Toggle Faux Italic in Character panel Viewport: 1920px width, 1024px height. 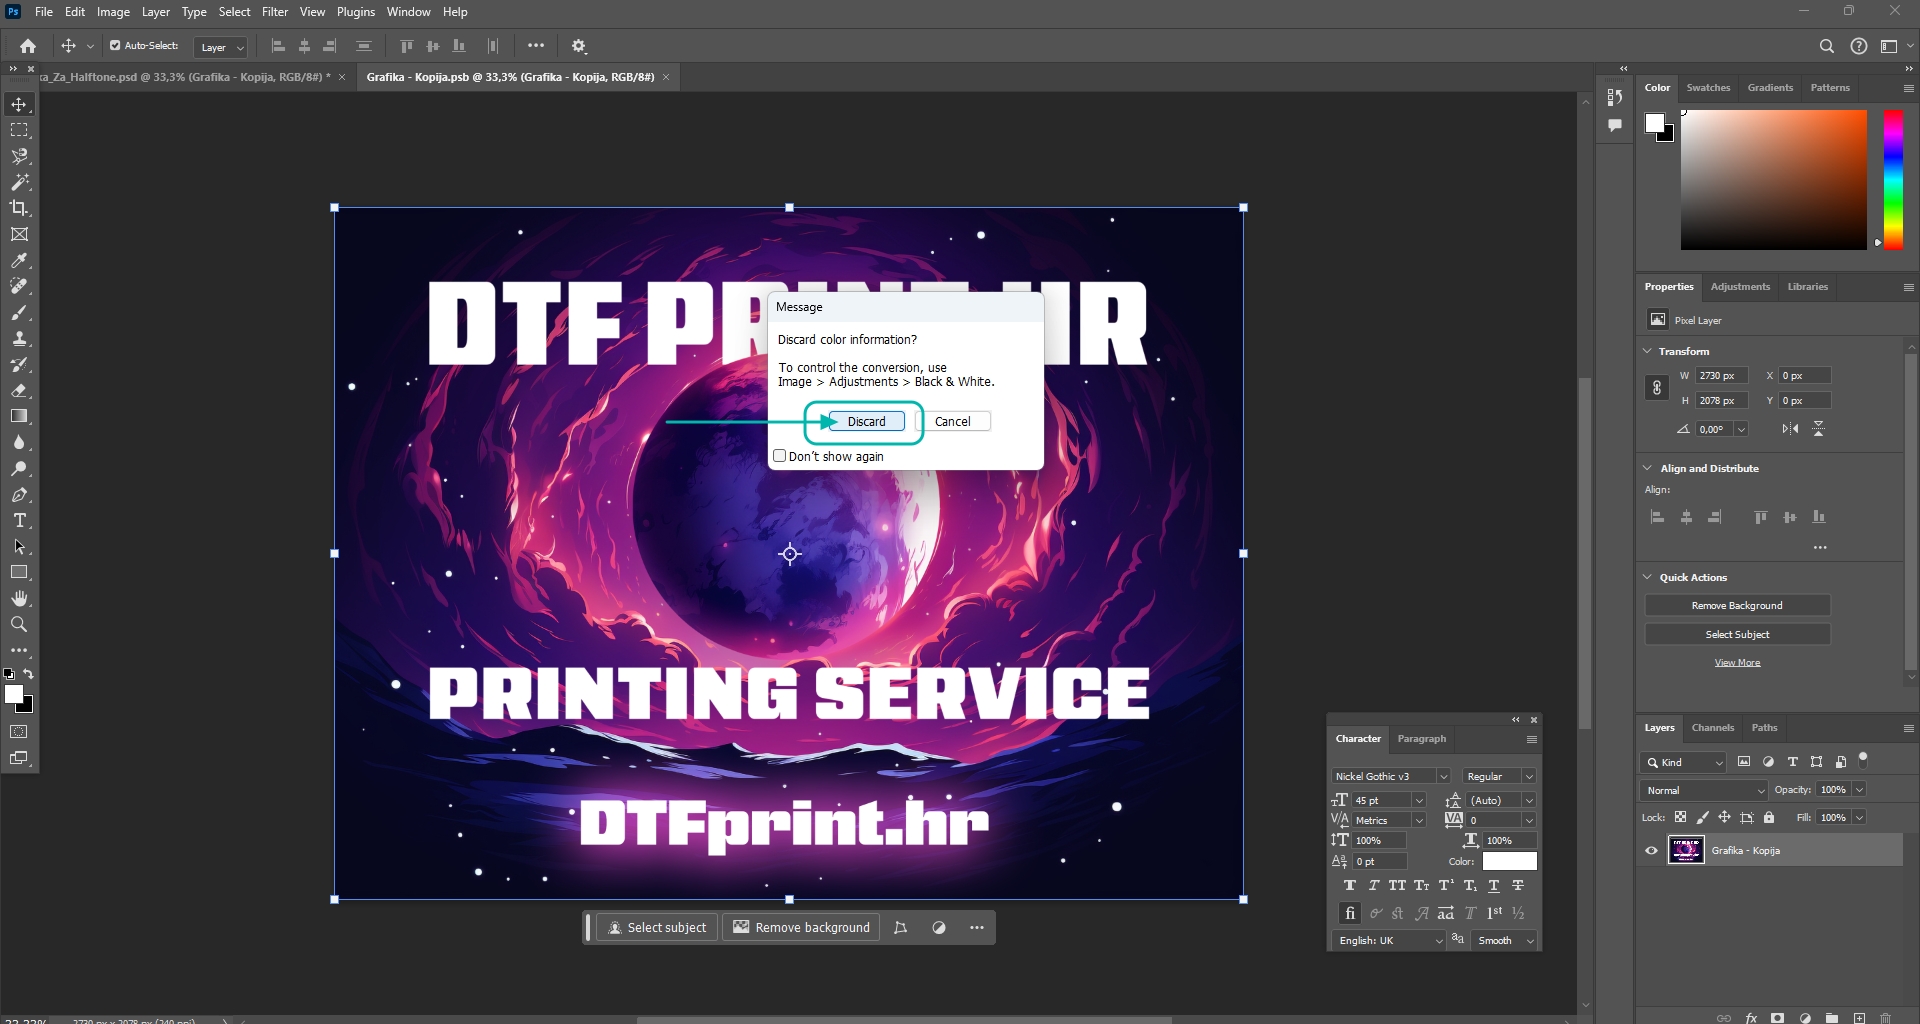1374,886
